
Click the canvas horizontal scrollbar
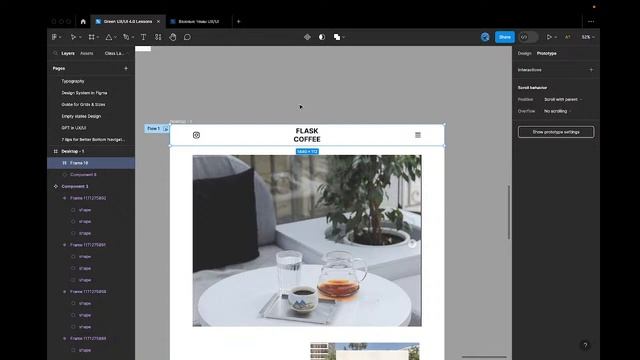(484, 357)
